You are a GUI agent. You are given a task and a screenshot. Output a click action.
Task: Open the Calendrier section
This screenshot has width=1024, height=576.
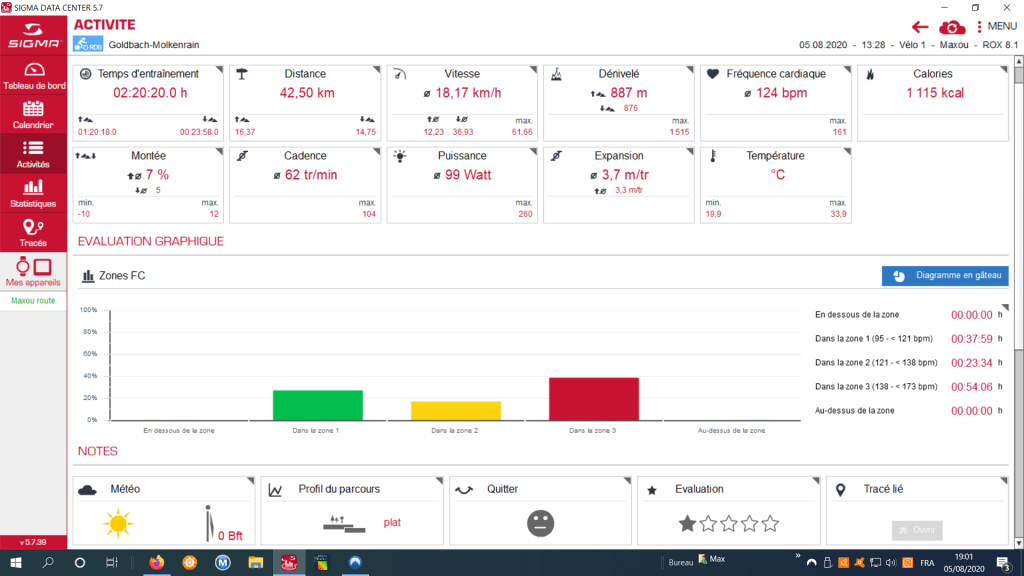point(33,115)
